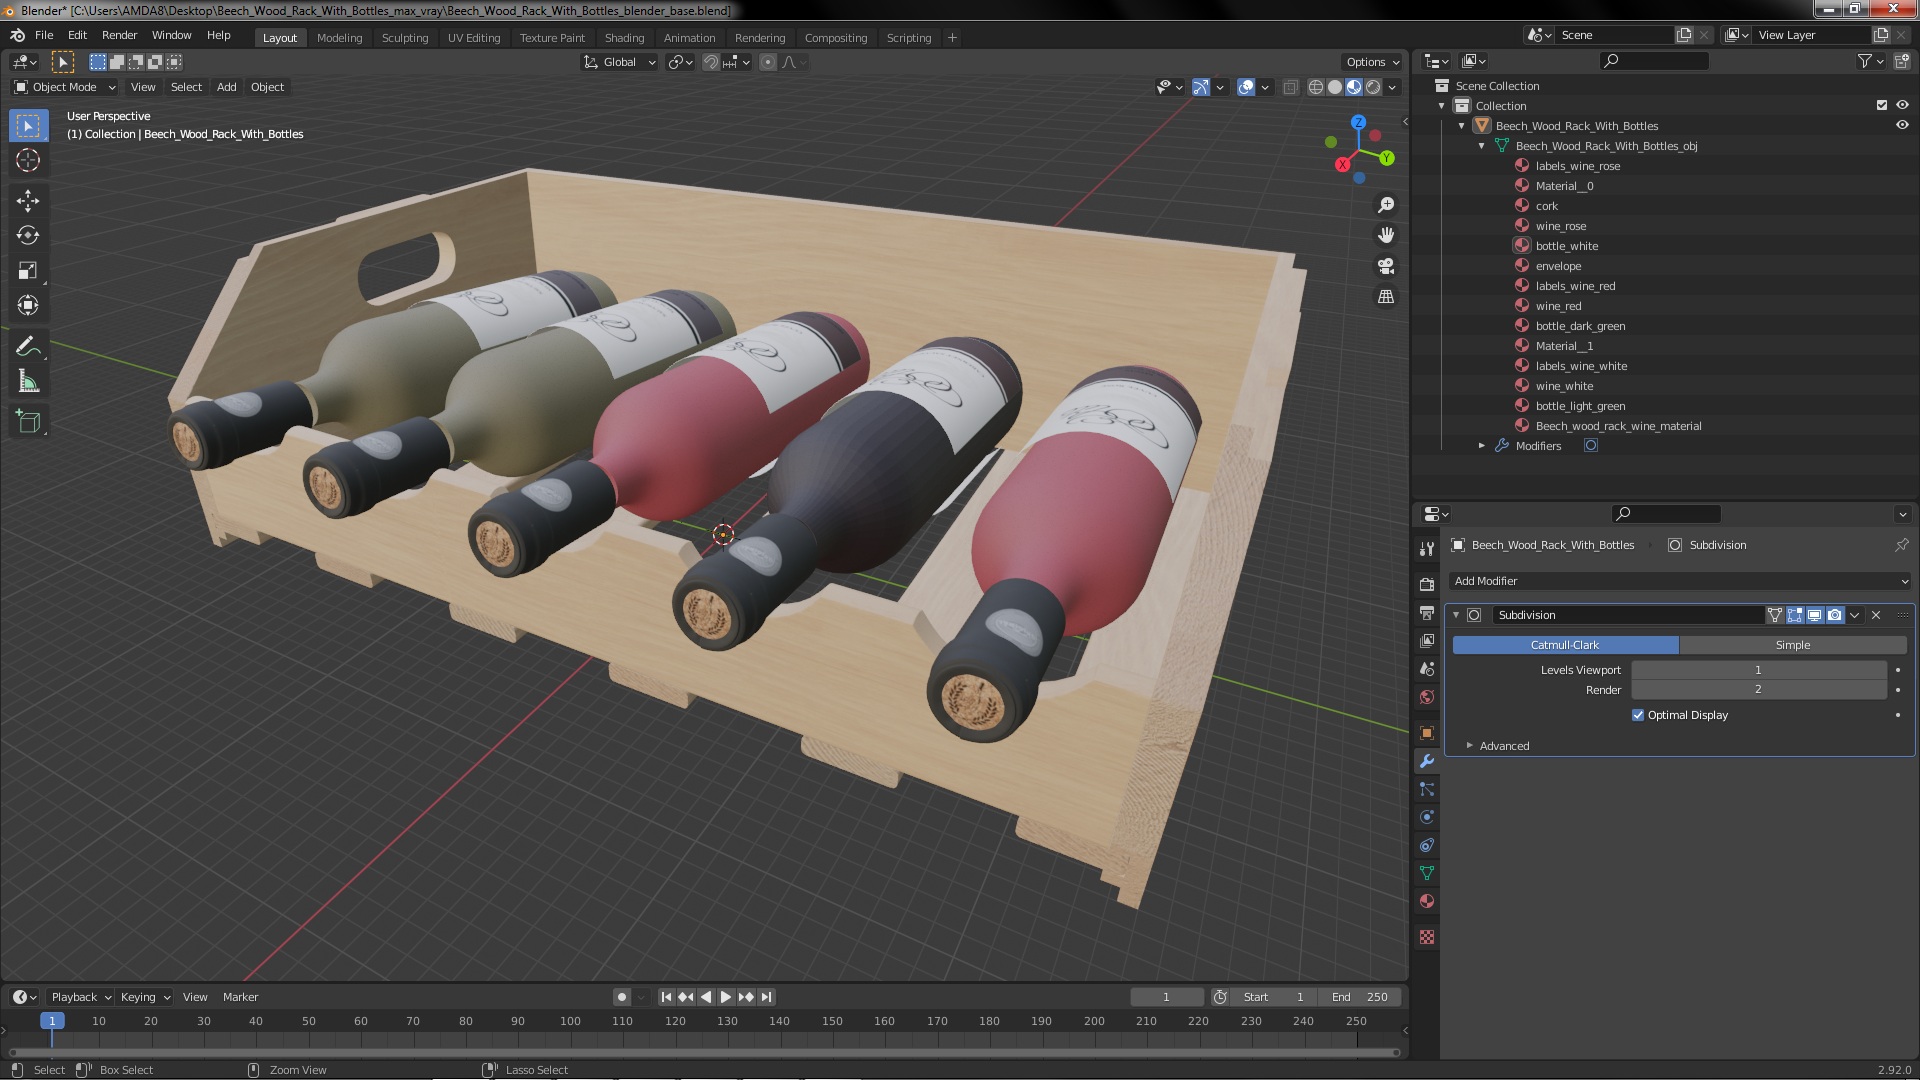Click Render levels value field

[x=1758, y=689]
